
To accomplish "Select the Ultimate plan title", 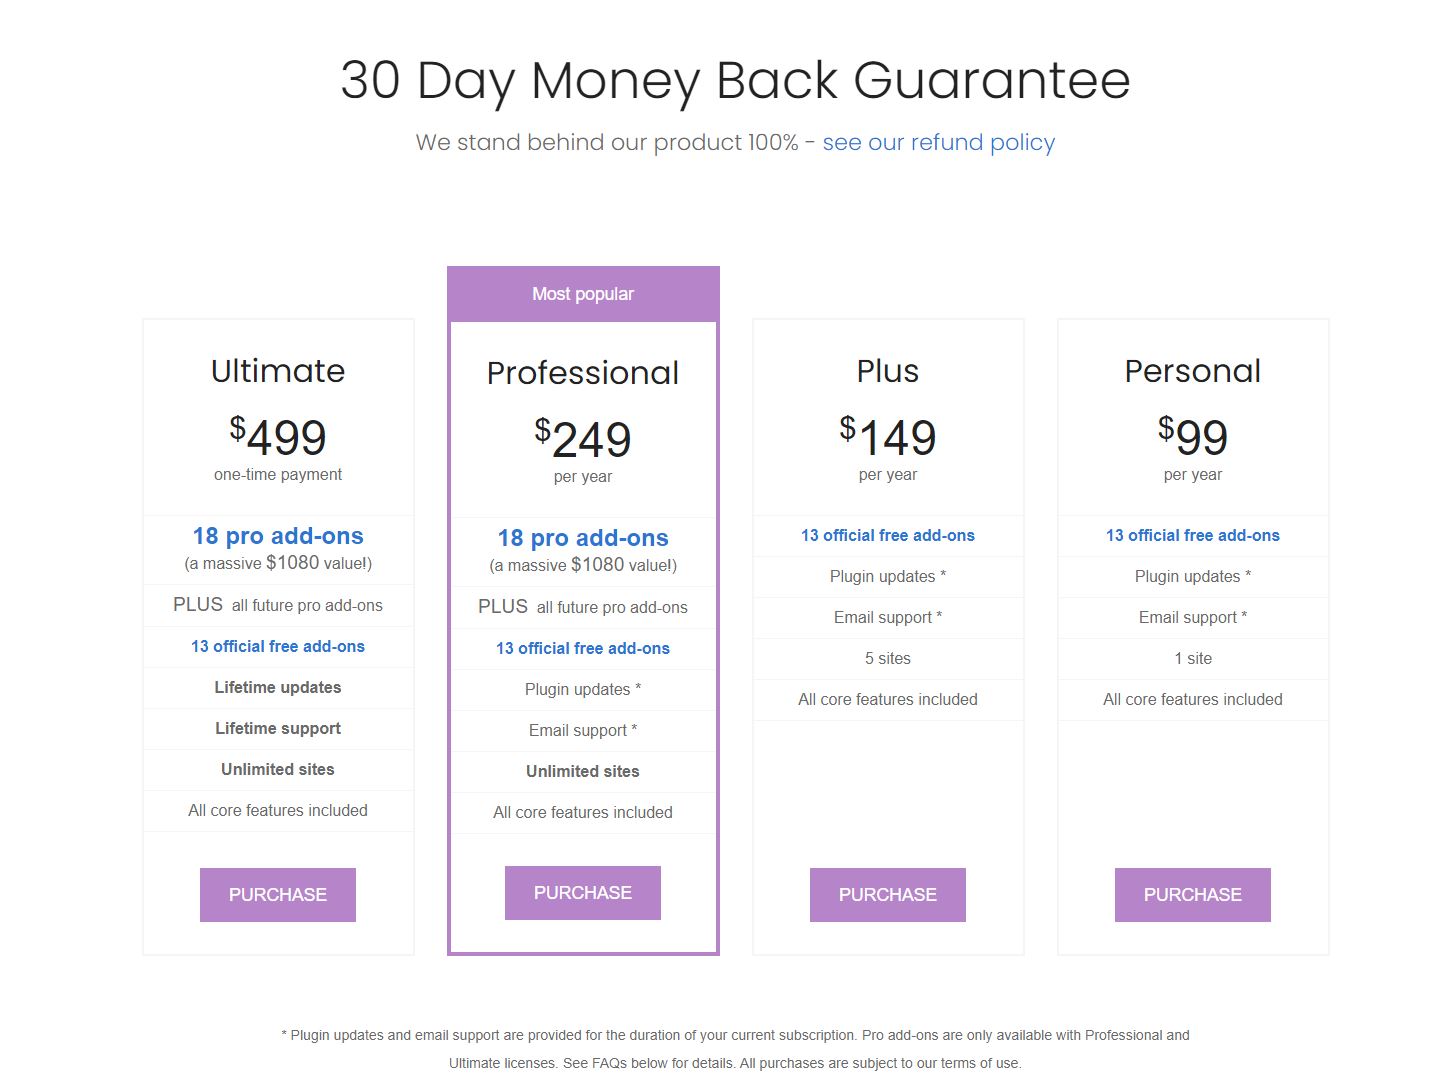I will [x=278, y=371].
